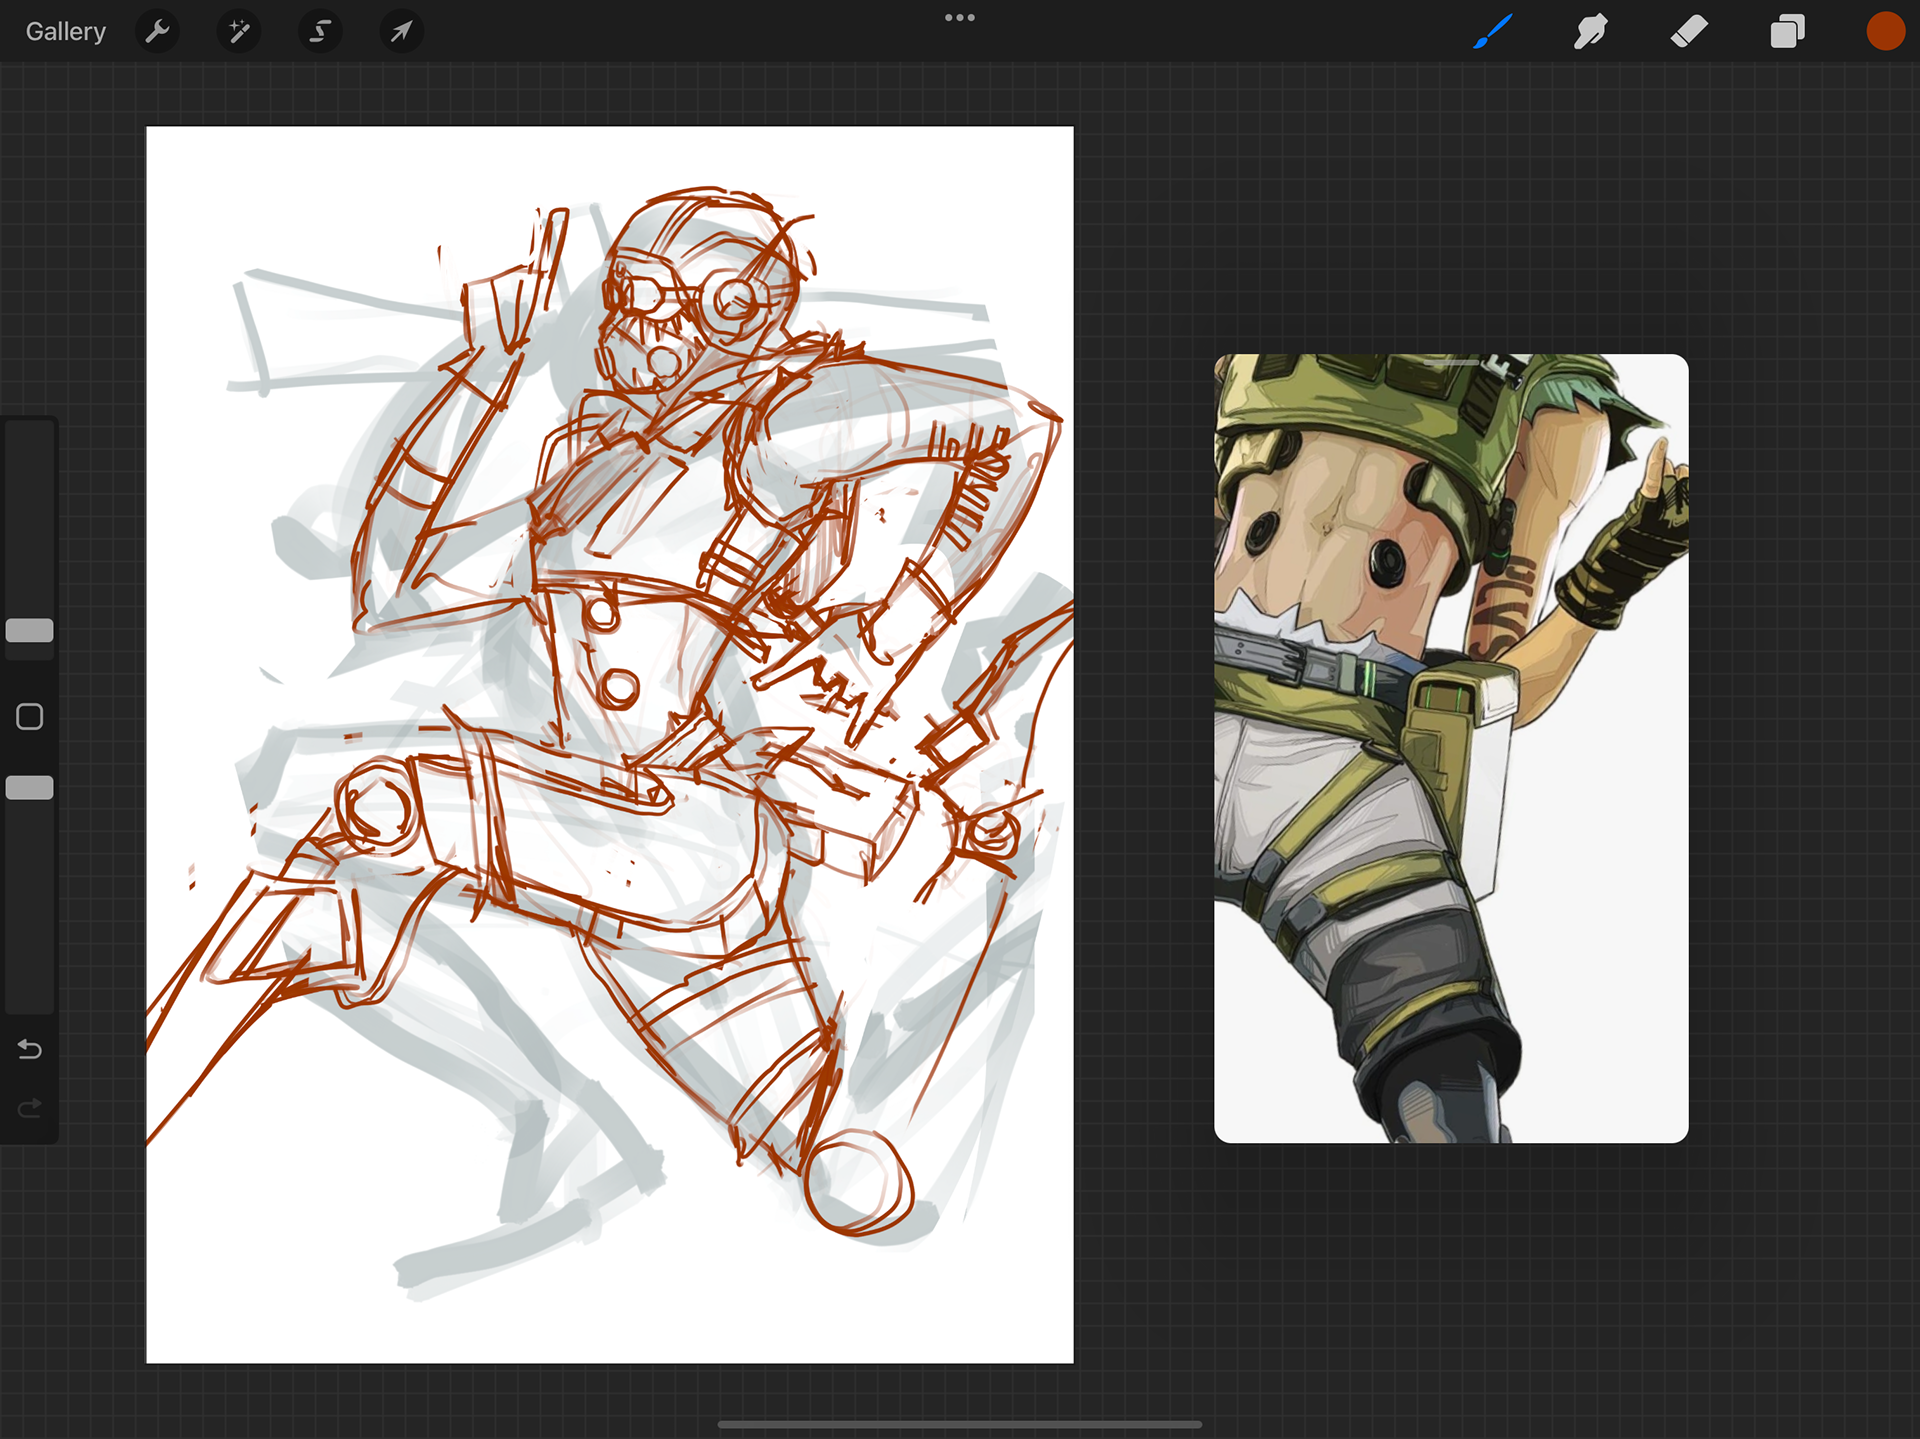
Task: Tap the reference window's top grab handle
Action: tap(1451, 362)
